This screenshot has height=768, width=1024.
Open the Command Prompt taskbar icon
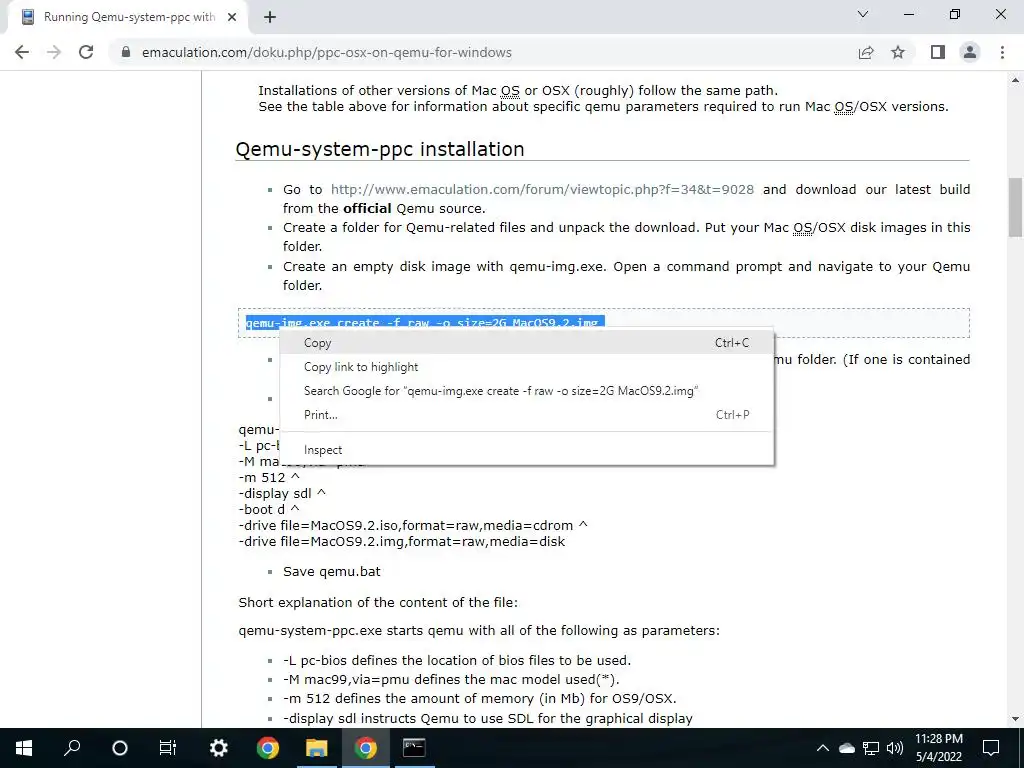point(414,748)
